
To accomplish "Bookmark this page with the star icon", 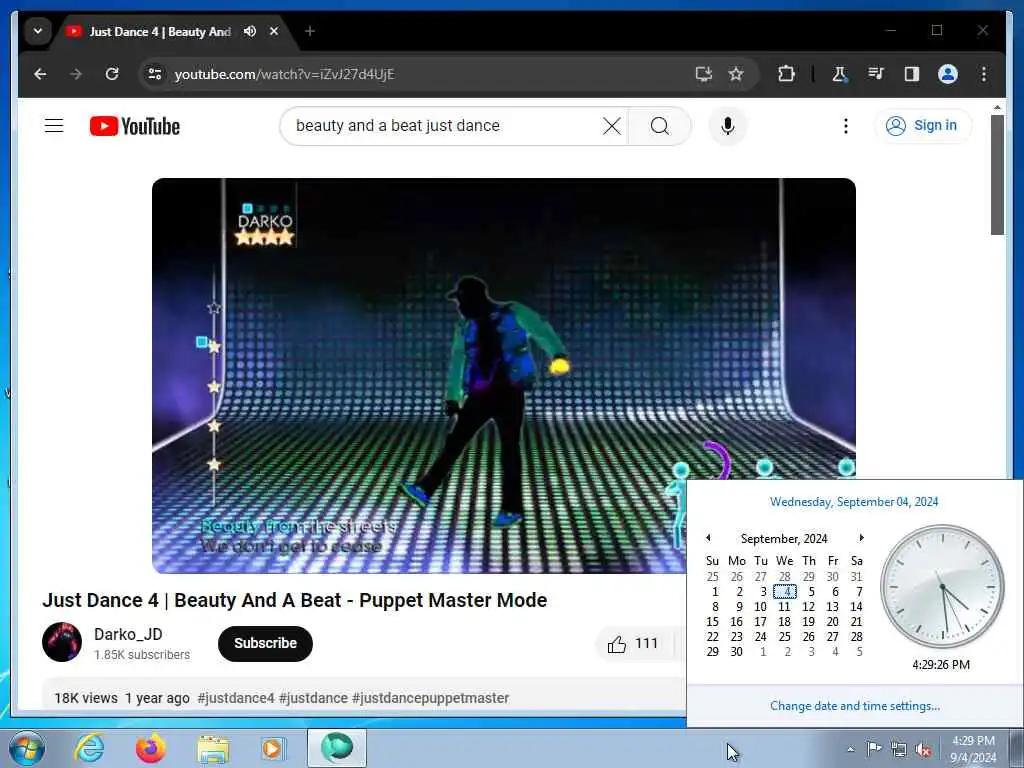I will tap(736, 74).
